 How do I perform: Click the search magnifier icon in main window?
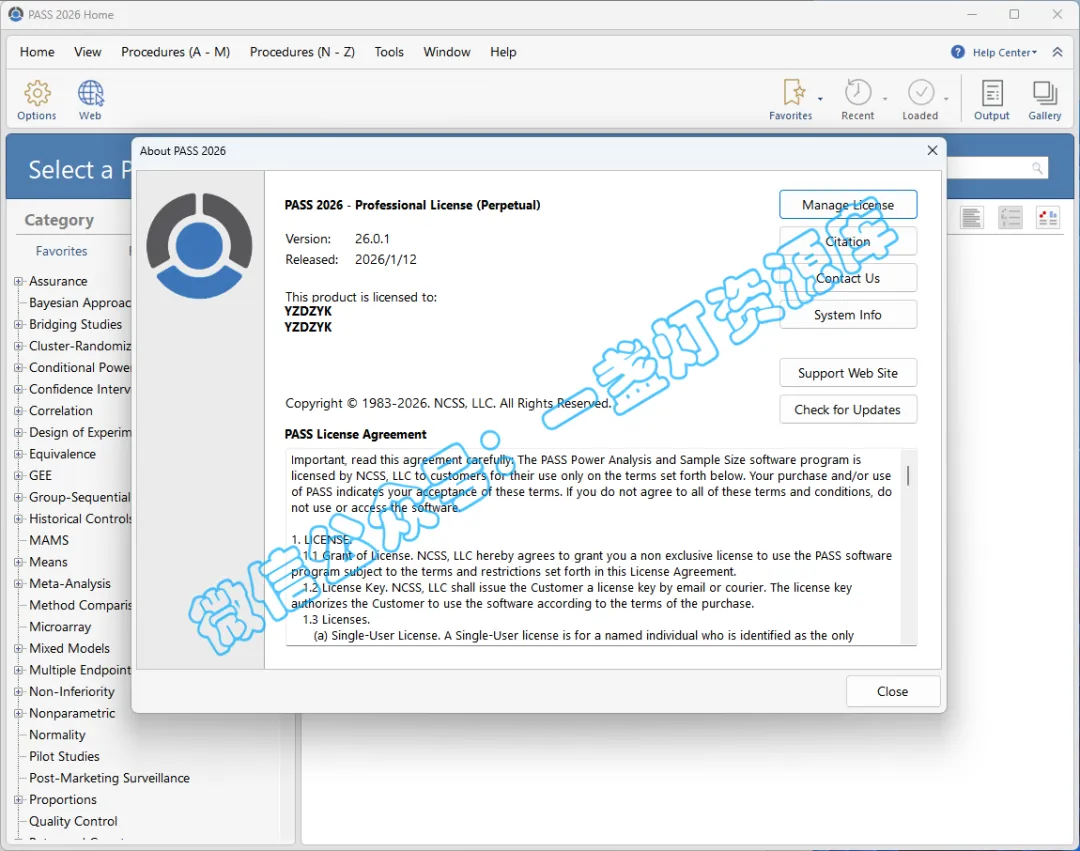pyautogui.click(x=1037, y=168)
